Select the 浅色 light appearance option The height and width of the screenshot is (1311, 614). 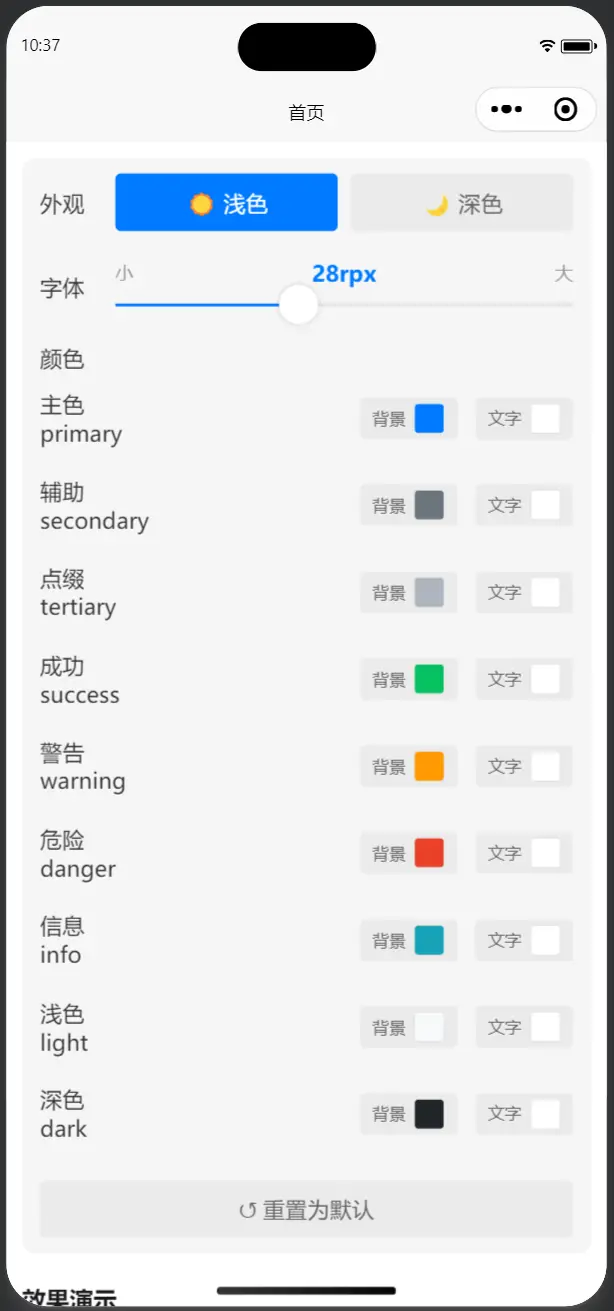[x=226, y=203]
